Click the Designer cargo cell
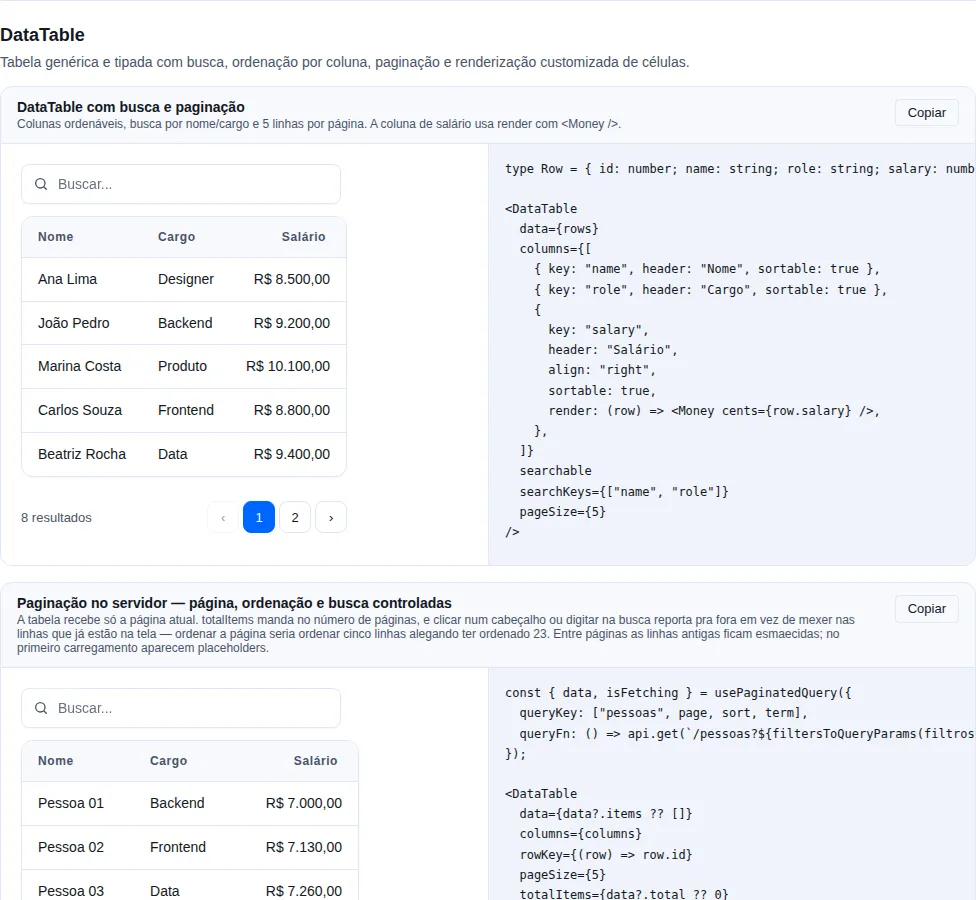 point(185,279)
